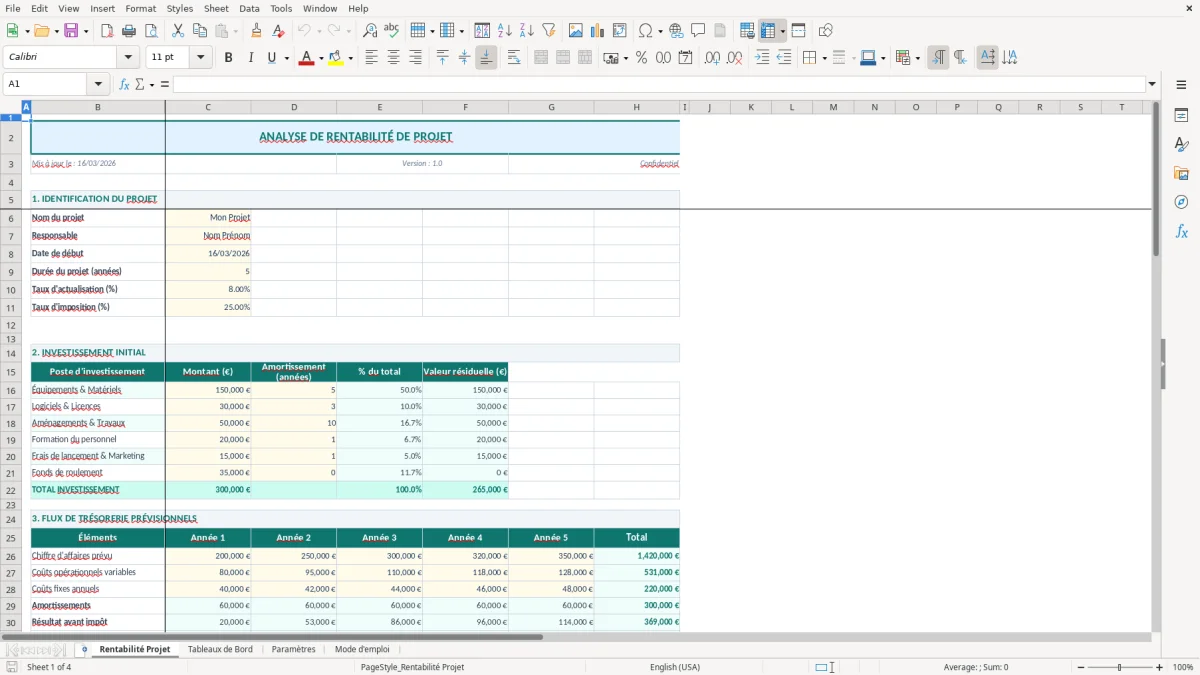This screenshot has width=1200, height=675.
Task: Sort descending Z to A
Action: [x=527, y=31]
